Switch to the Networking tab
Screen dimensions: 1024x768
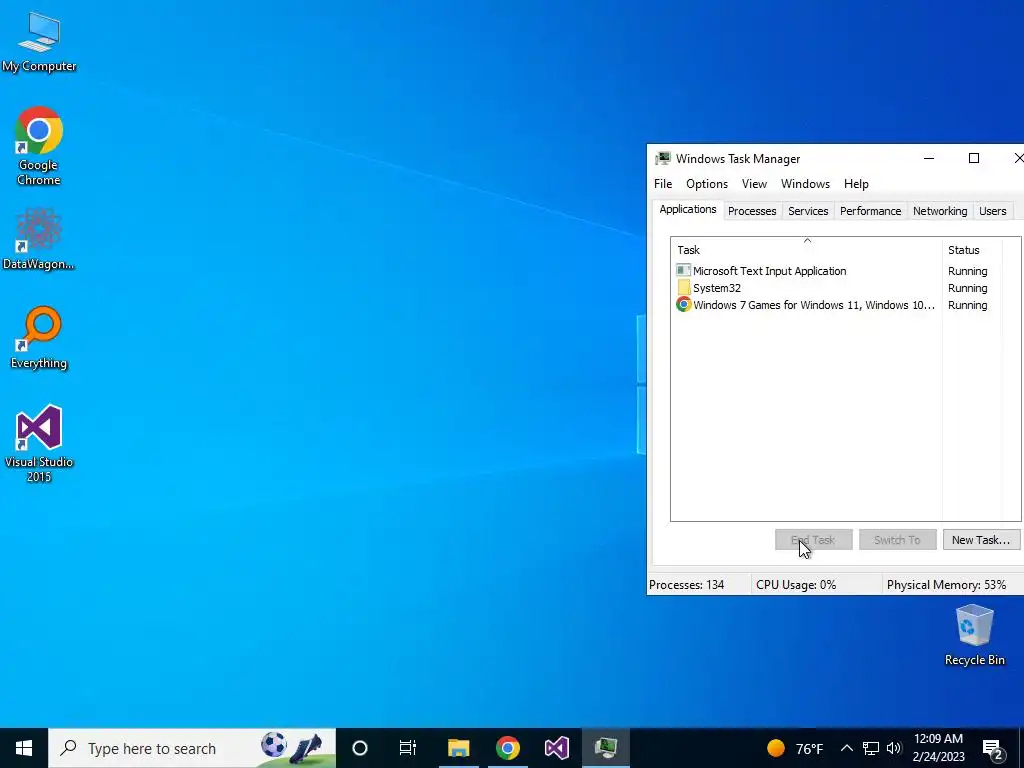pyautogui.click(x=940, y=211)
